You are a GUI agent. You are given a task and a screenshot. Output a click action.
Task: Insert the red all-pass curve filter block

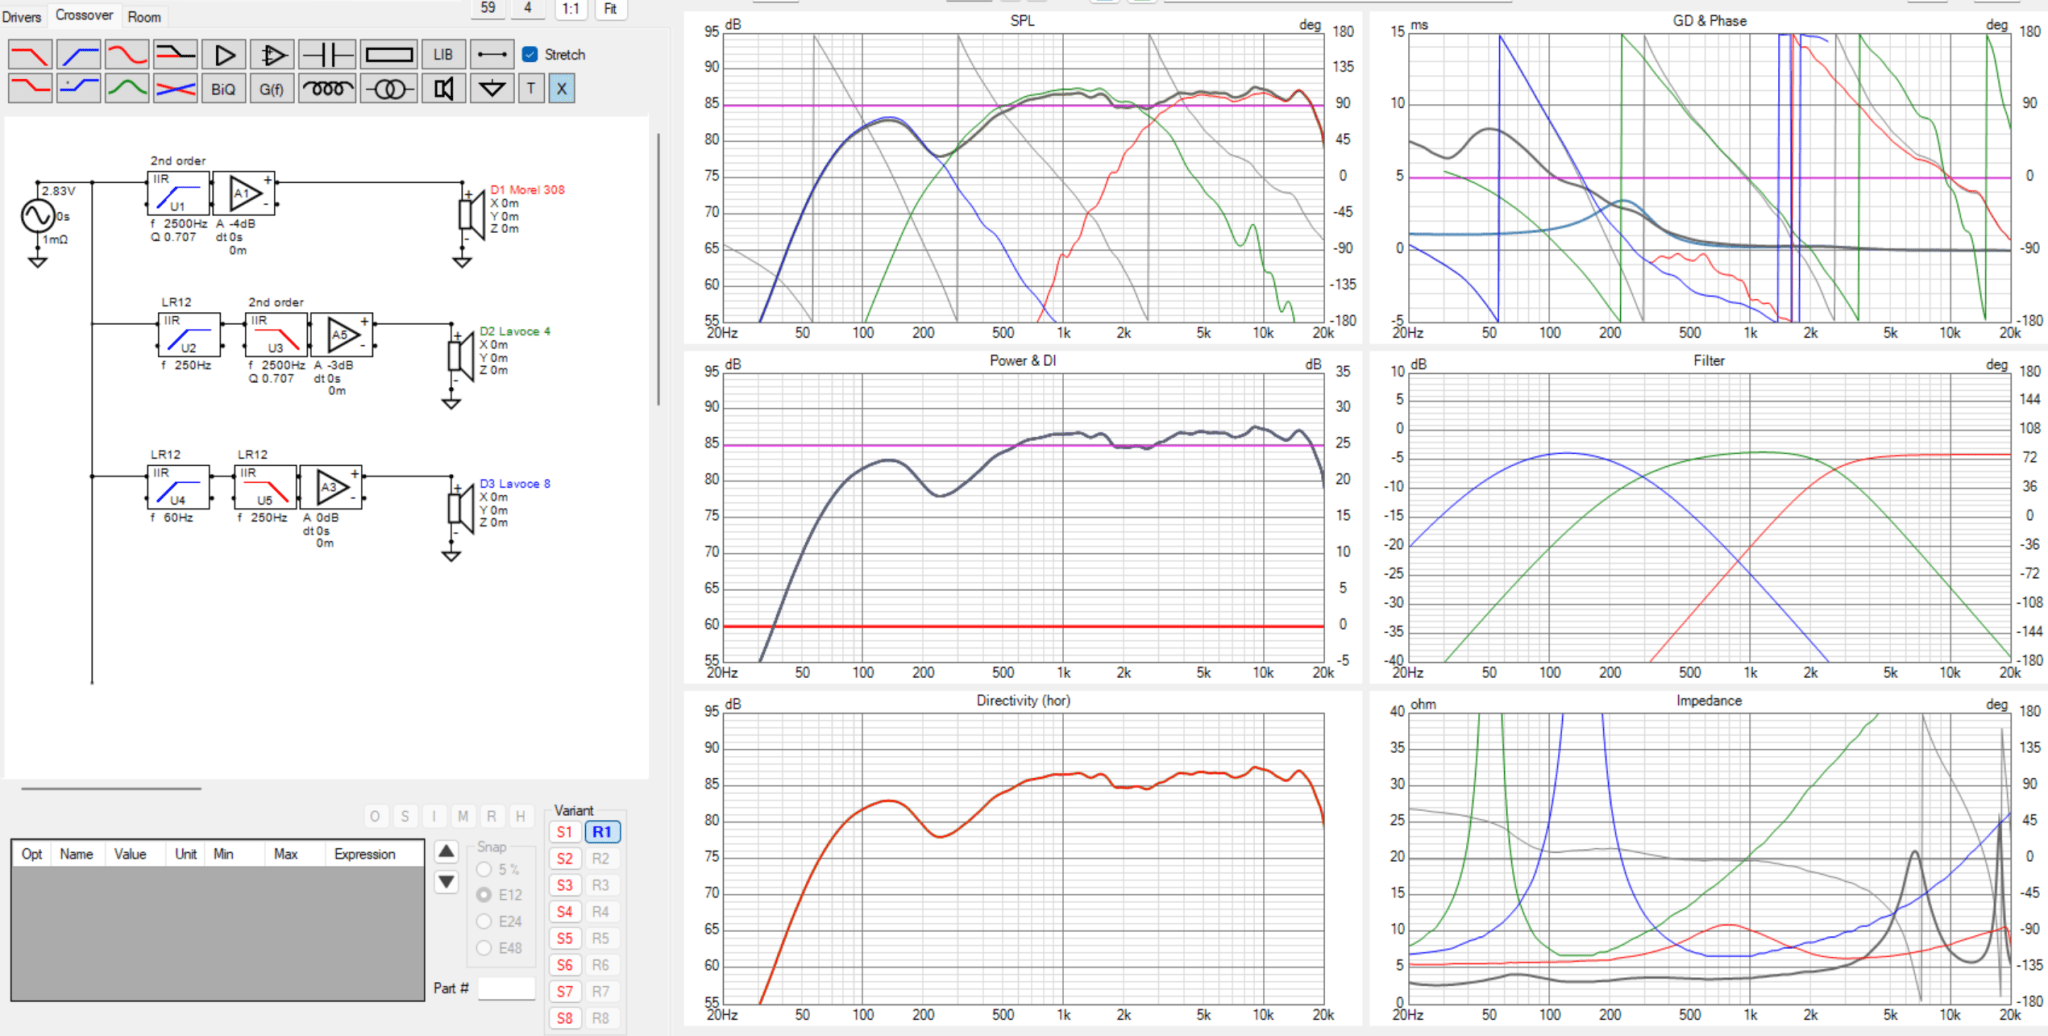click(x=127, y=54)
